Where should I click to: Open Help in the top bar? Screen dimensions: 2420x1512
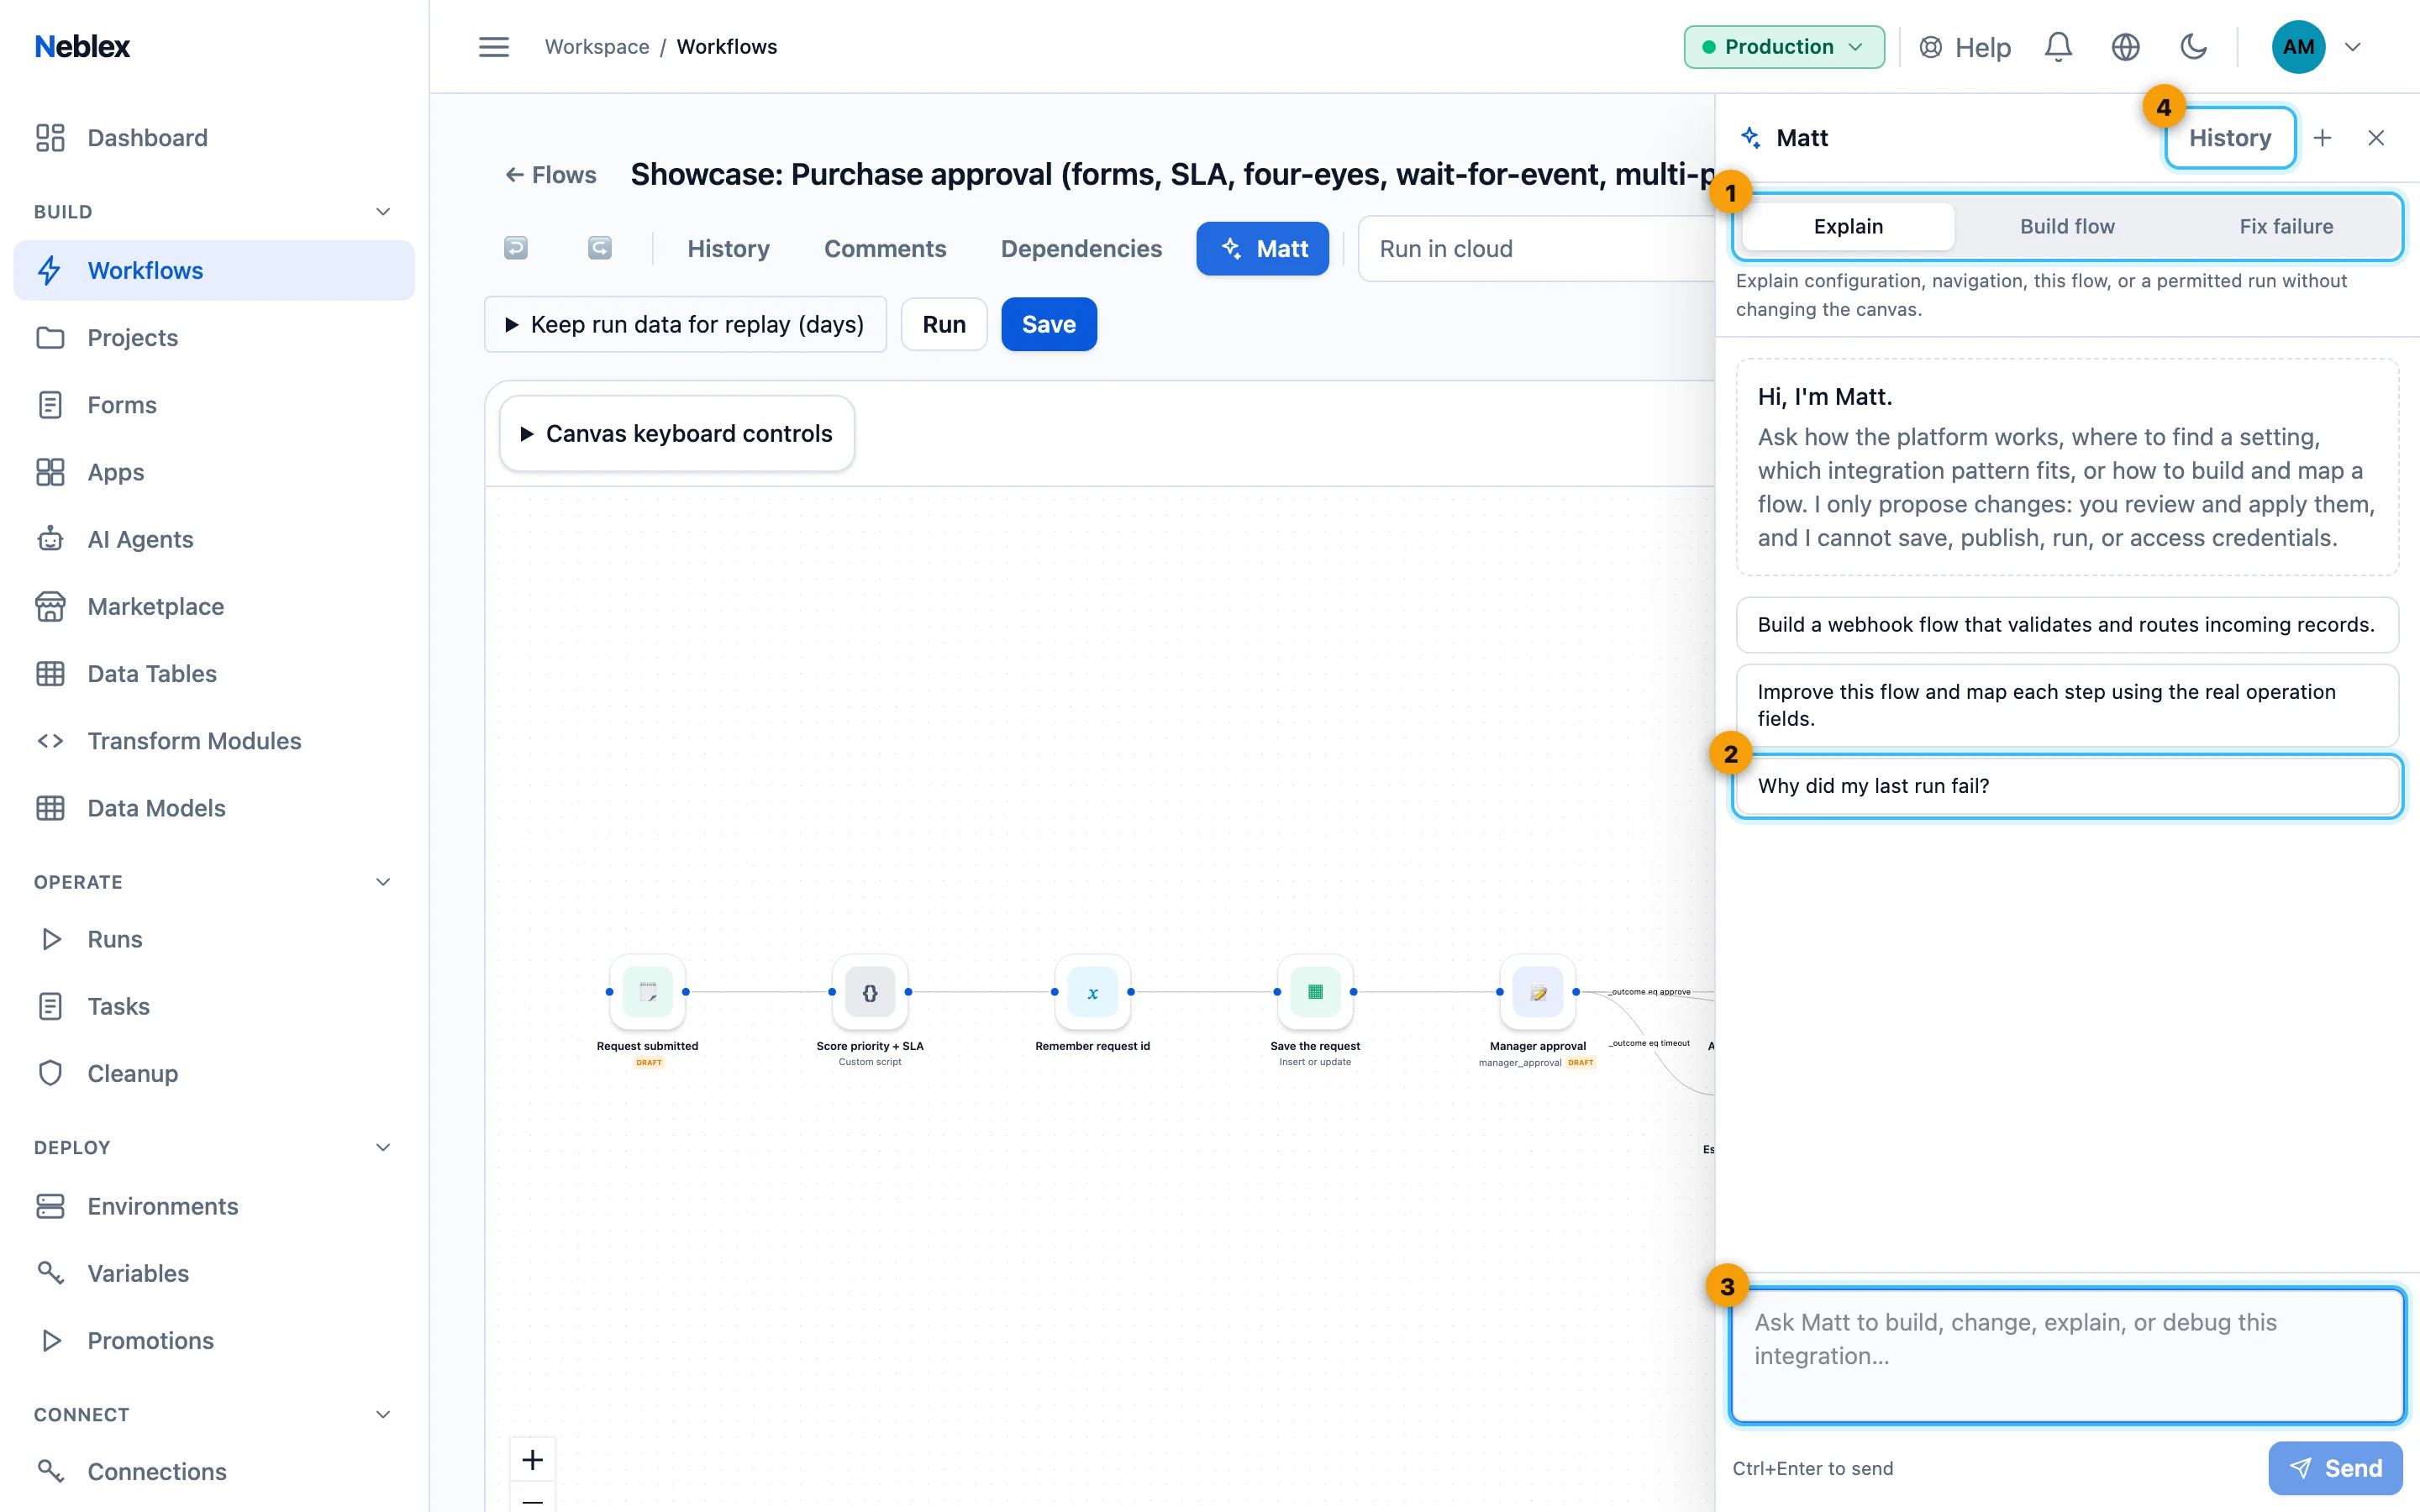[1965, 47]
